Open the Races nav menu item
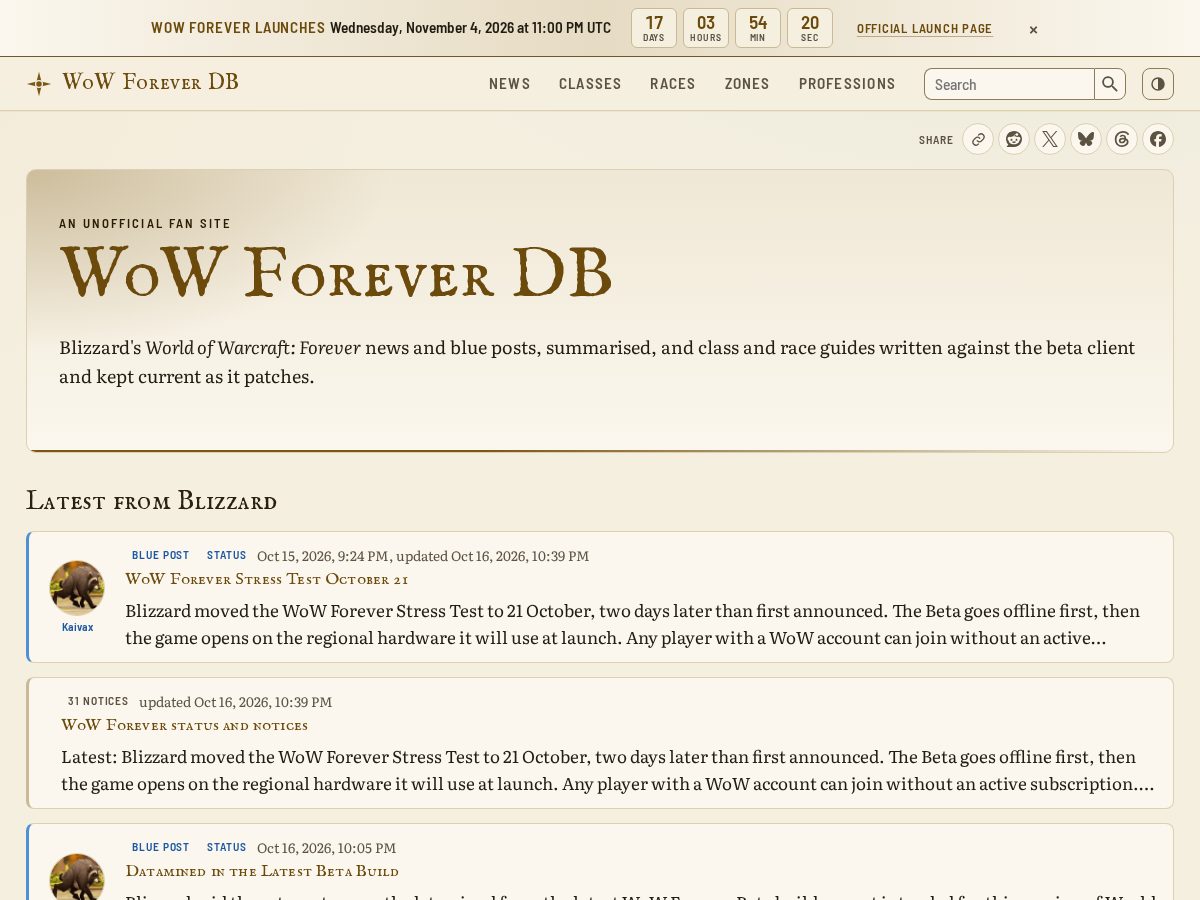Image resolution: width=1200 pixels, height=900 pixels. click(673, 84)
